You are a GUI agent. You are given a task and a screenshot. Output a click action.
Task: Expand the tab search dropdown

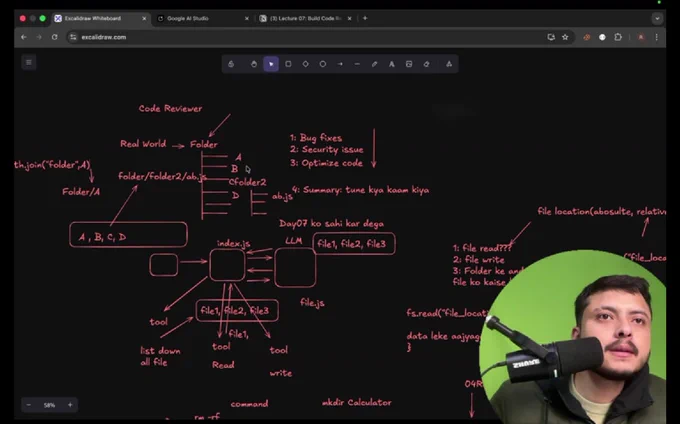point(657,19)
